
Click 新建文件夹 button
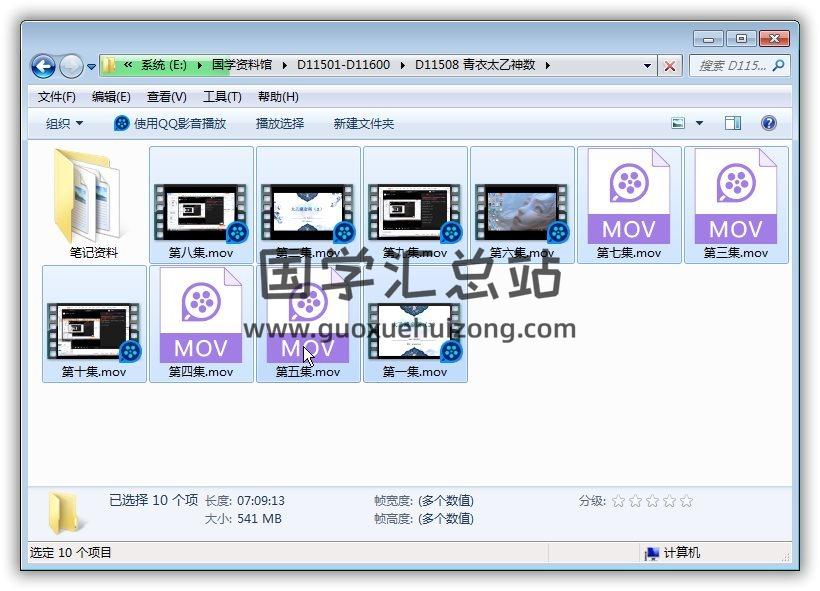[x=363, y=124]
